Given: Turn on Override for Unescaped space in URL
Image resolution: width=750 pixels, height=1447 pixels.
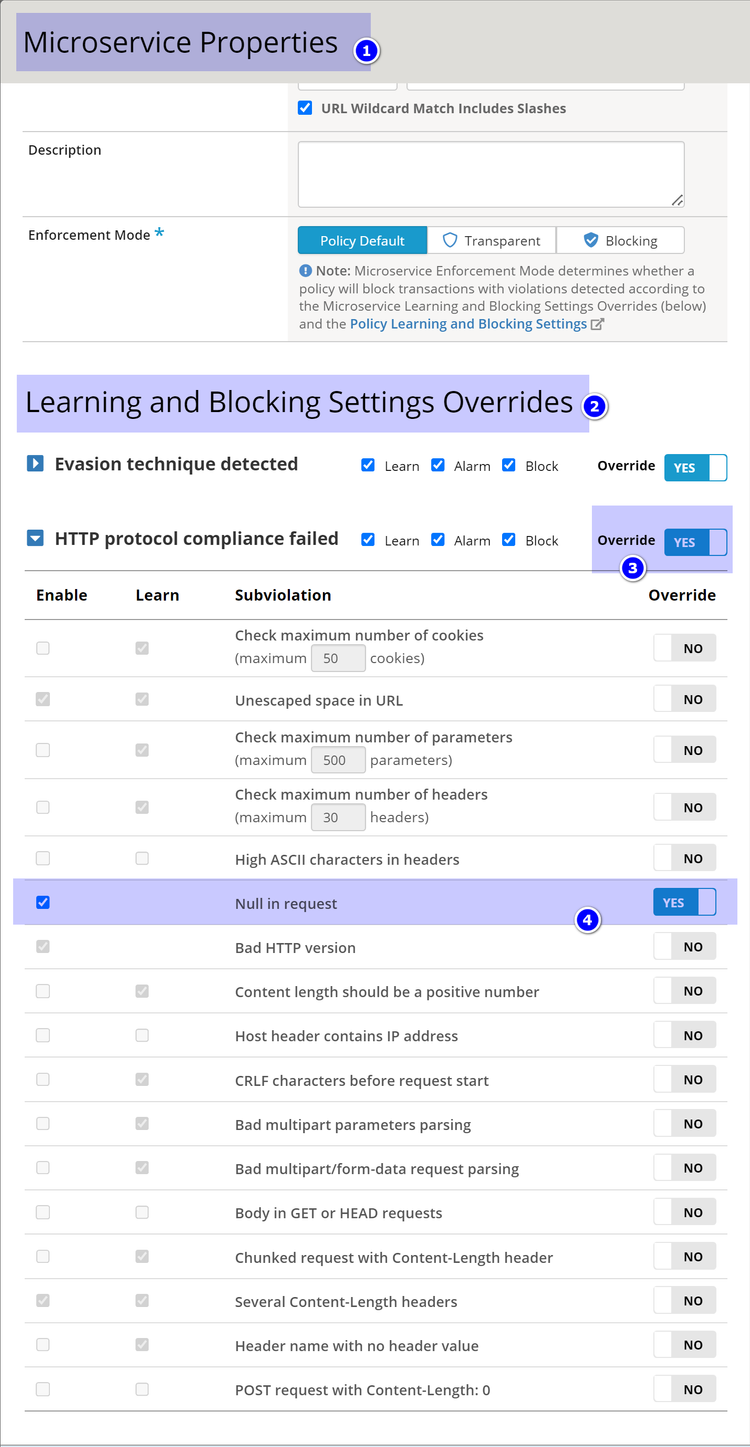Looking at the screenshot, I should (x=685, y=700).
